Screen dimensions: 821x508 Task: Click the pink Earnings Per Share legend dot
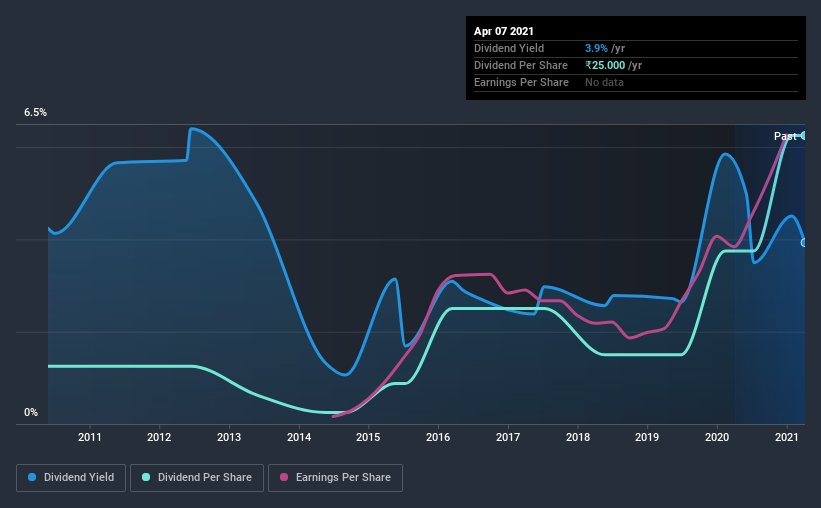tap(284, 477)
